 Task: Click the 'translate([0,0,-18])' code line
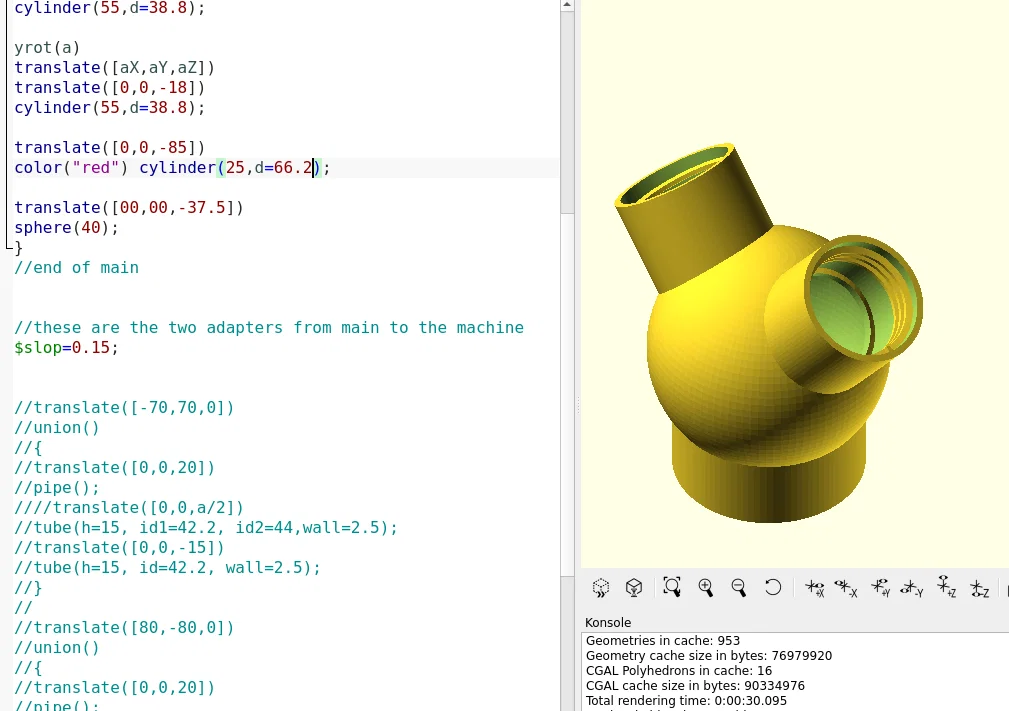click(109, 88)
